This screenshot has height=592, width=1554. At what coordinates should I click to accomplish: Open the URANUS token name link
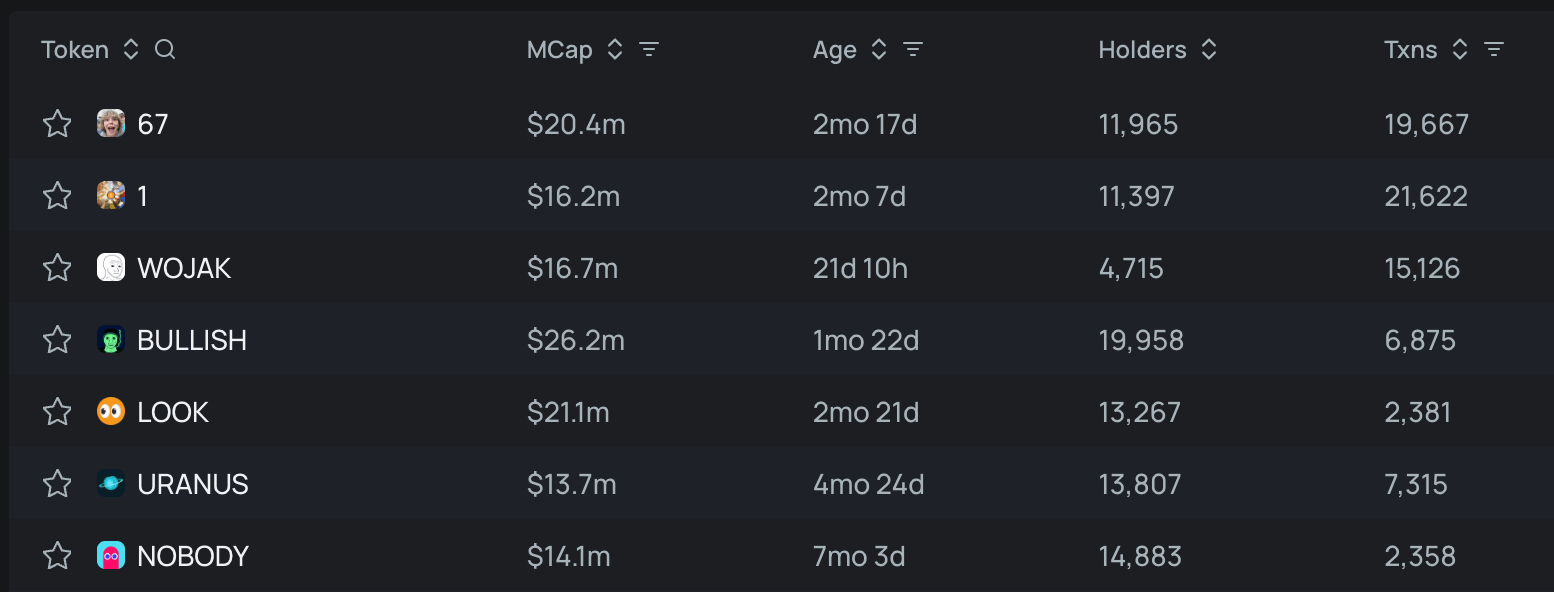point(193,484)
